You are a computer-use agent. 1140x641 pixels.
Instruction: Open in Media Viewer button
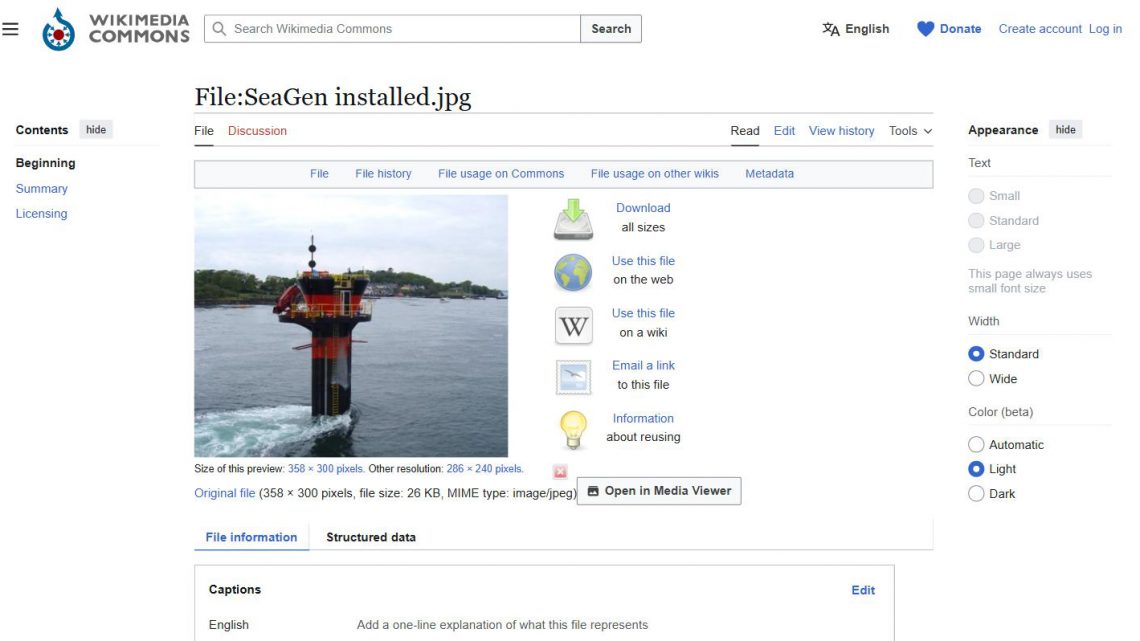[659, 491]
